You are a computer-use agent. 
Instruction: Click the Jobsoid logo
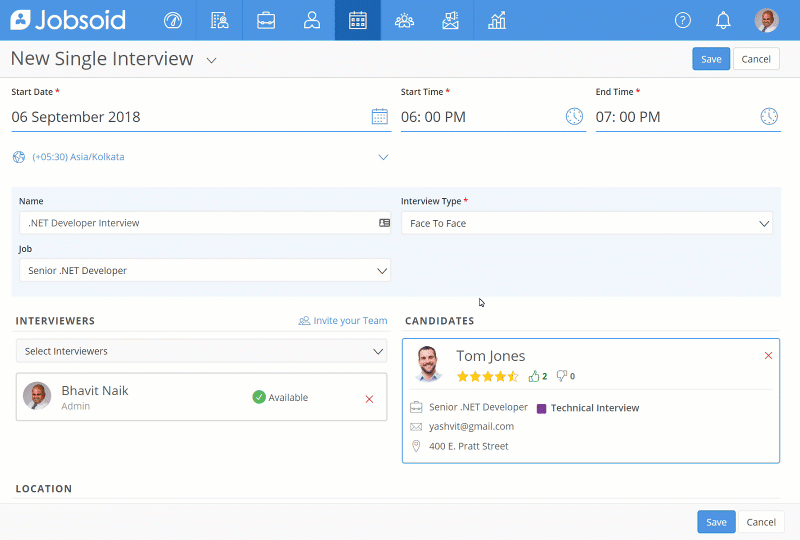[x=68, y=20]
